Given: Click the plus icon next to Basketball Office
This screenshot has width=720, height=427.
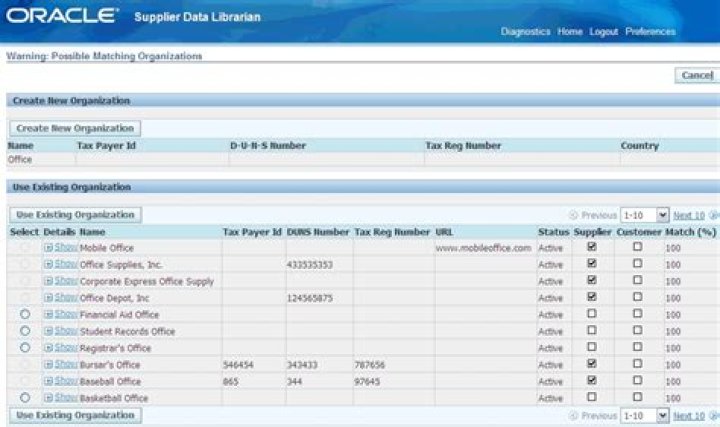Looking at the screenshot, I should click(x=49, y=398).
